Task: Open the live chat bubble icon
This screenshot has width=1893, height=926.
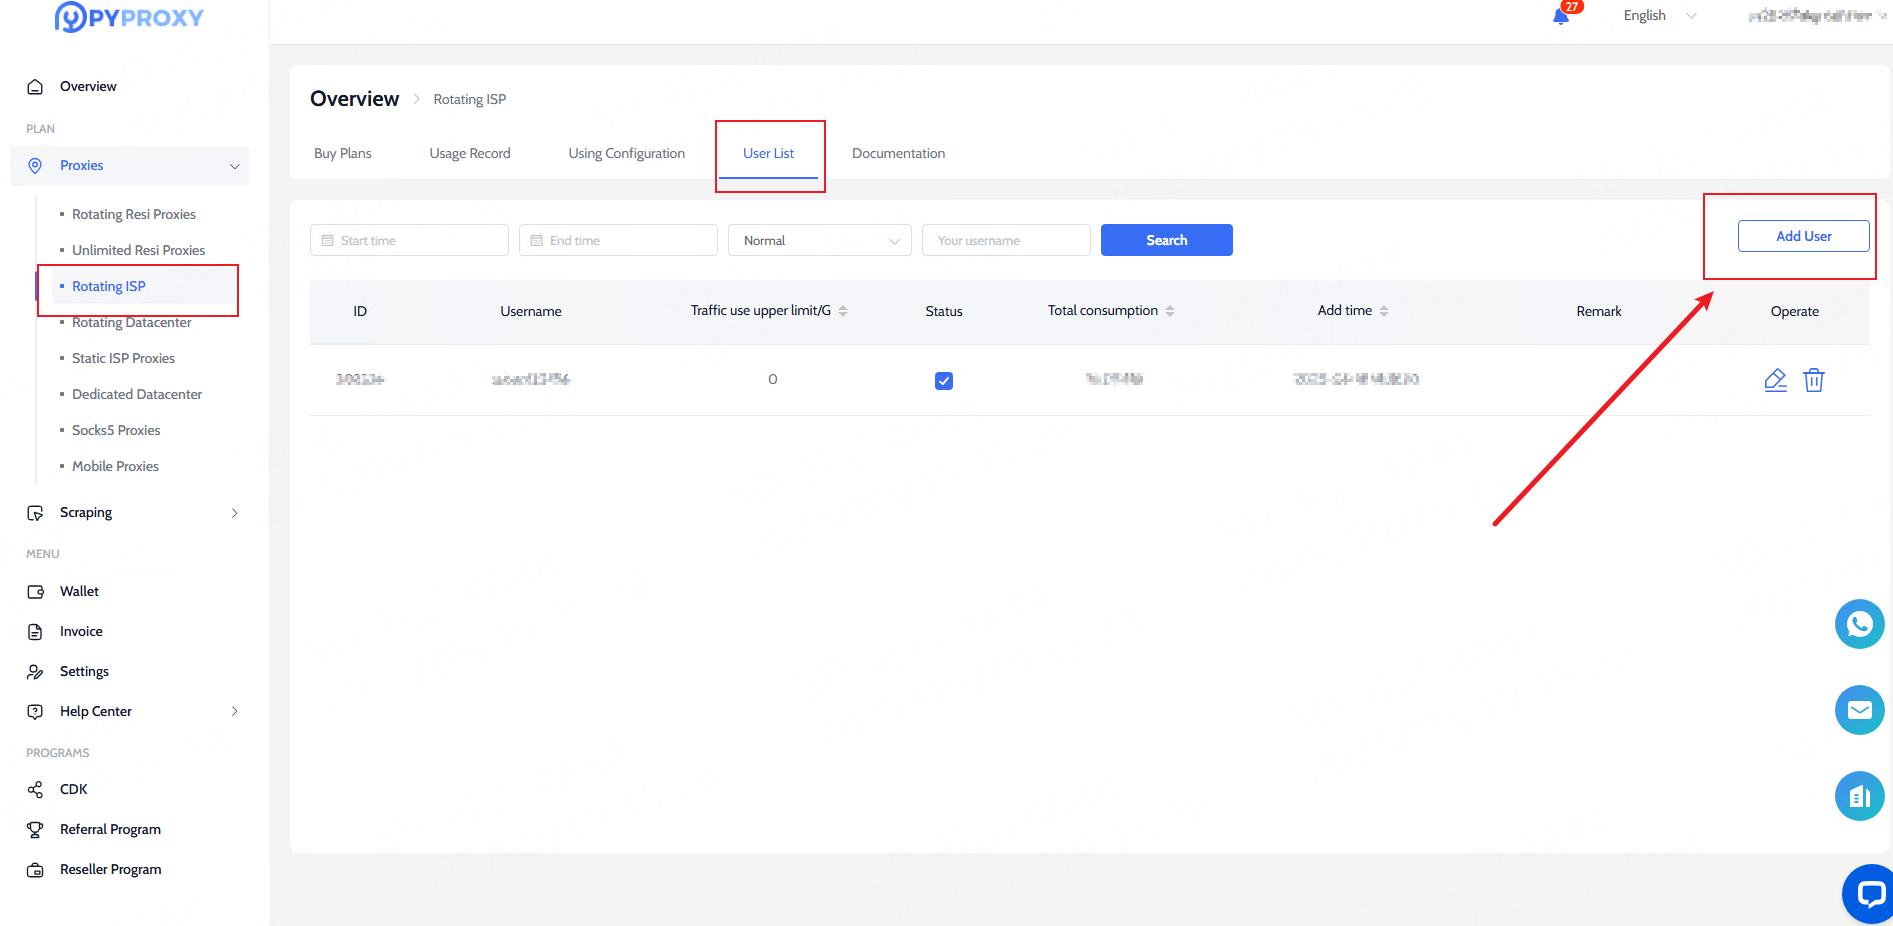Action: 1868,893
